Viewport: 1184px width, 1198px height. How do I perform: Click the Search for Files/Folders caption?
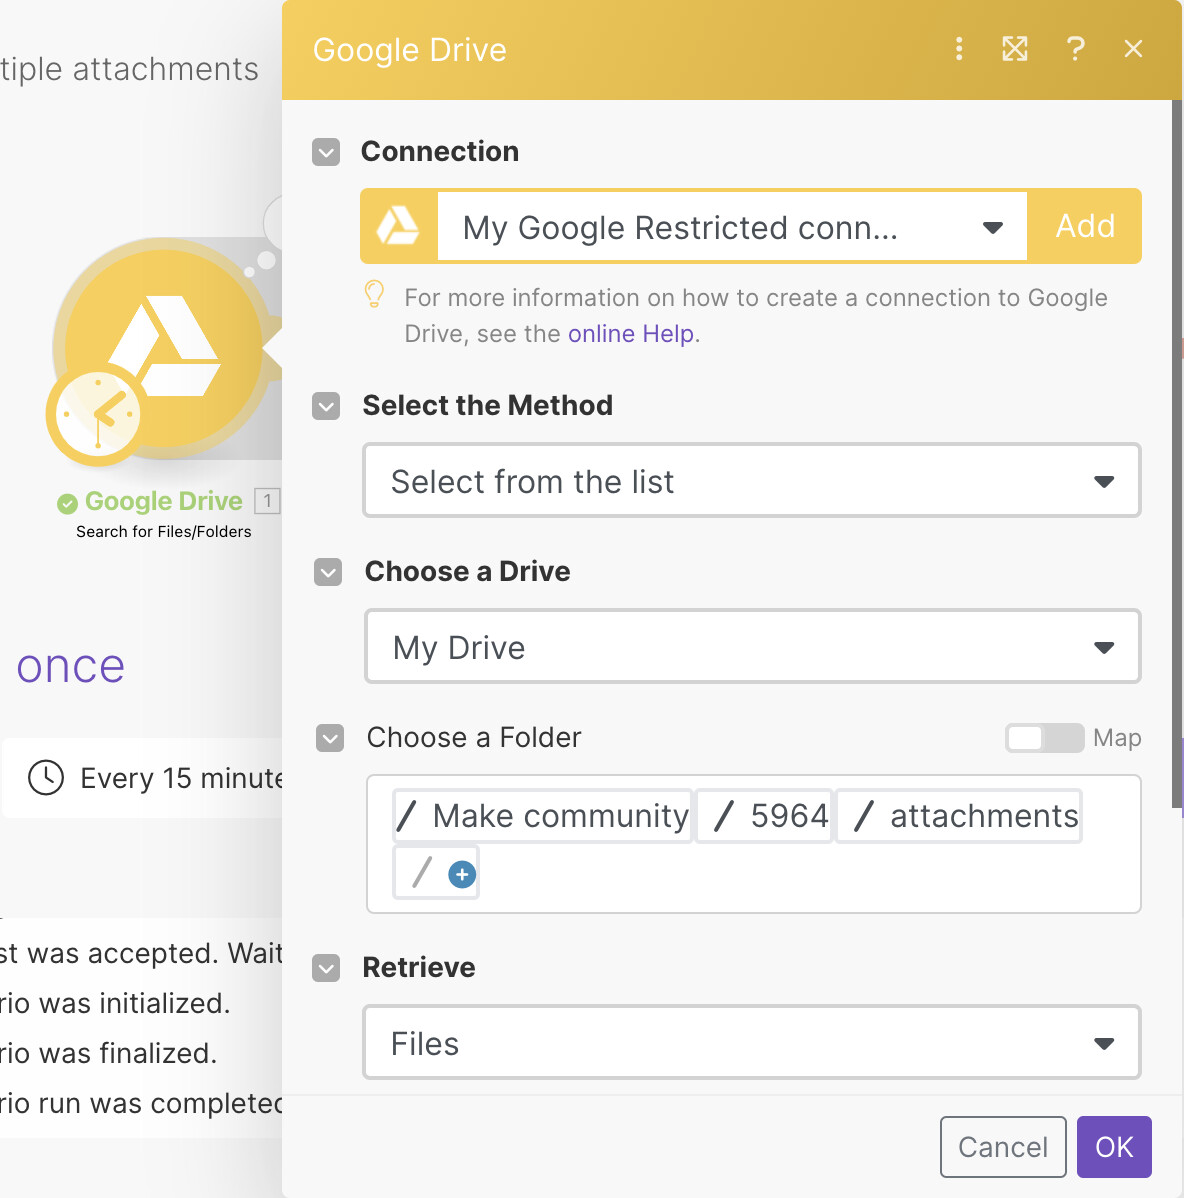[163, 532]
